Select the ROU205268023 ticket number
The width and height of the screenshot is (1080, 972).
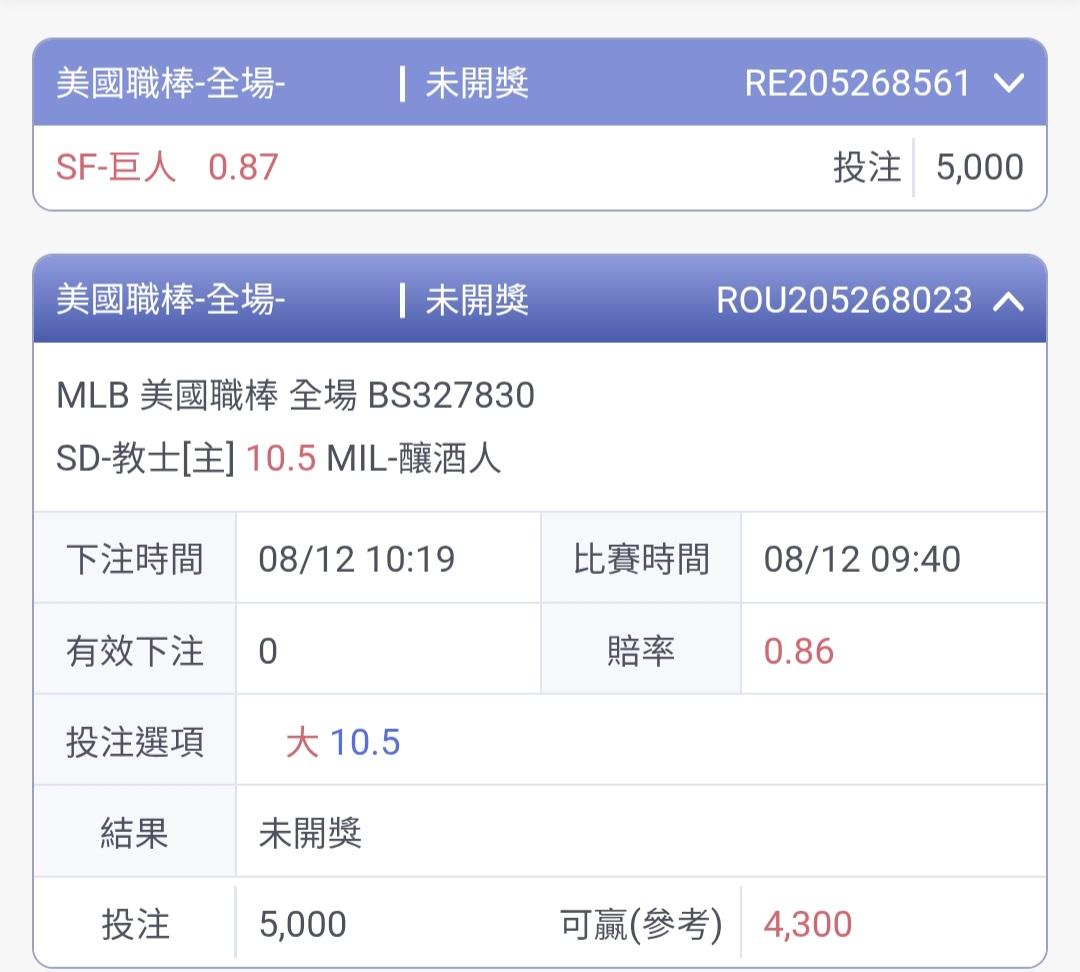[844, 300]
